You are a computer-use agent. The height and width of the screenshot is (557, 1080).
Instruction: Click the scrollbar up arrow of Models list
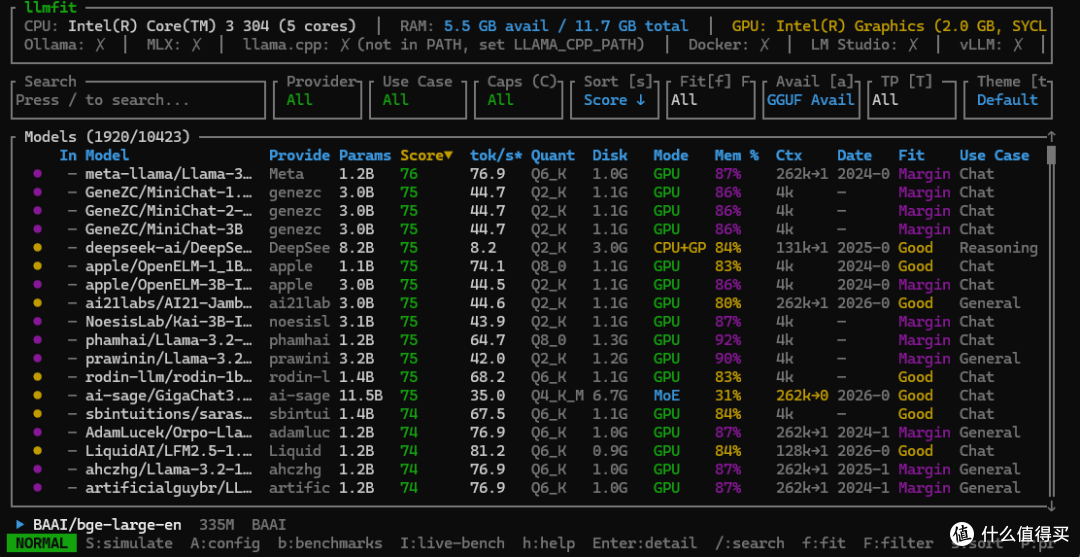pos(1051,137)
